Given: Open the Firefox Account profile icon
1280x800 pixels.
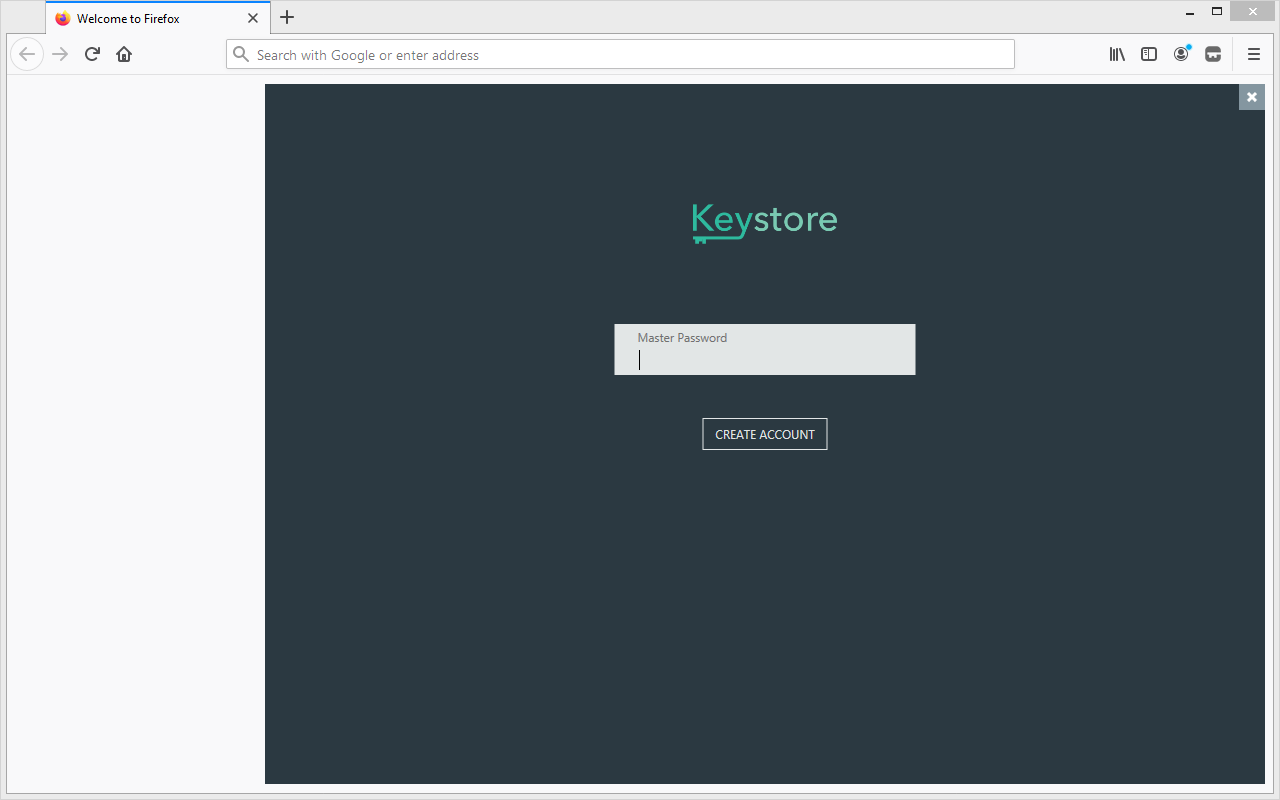Looking at the screenshot, I should click(1181, 54).
